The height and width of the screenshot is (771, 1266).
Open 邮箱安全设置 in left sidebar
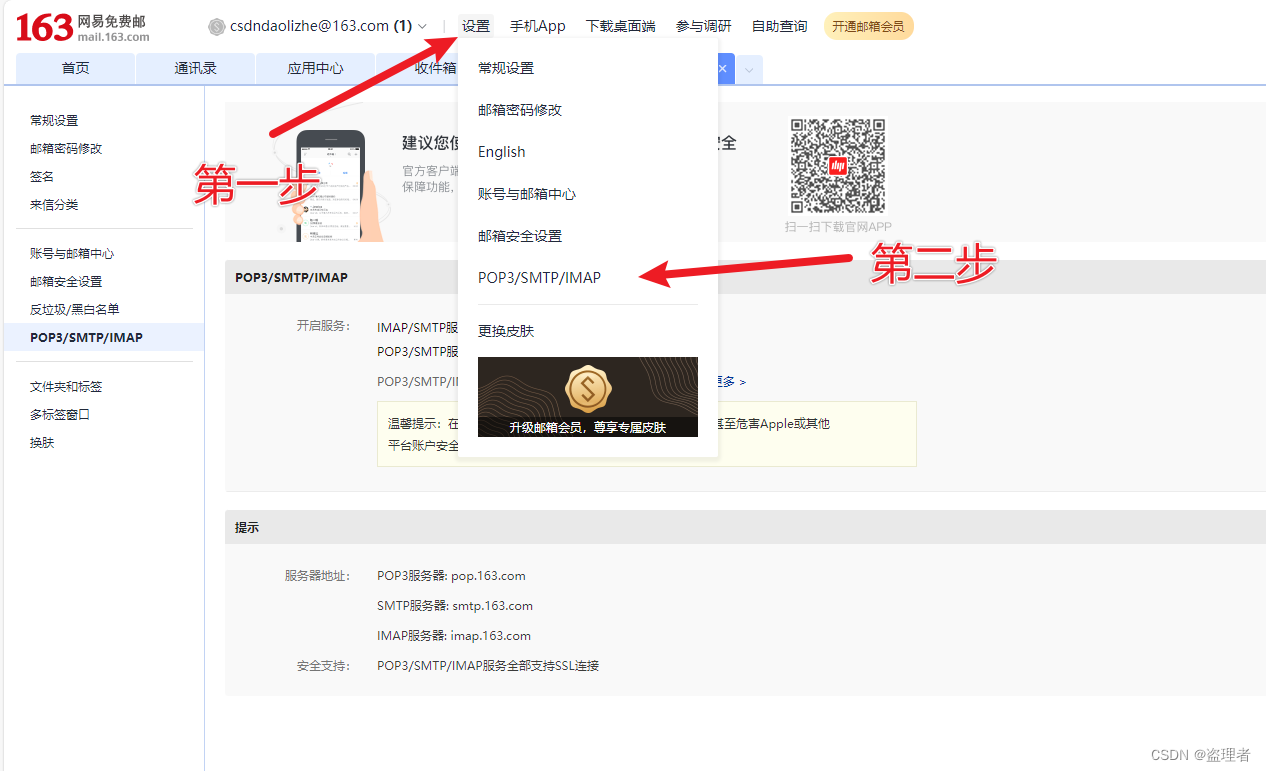66,281
